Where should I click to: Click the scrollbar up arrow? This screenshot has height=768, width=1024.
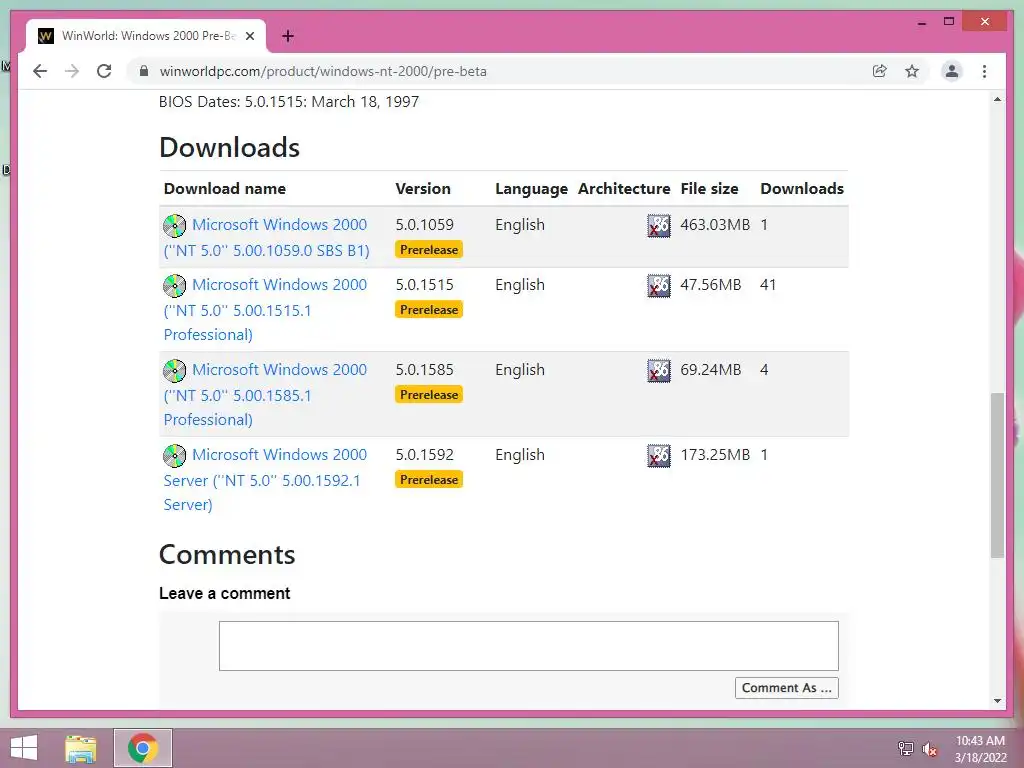[x=997, y=99]
